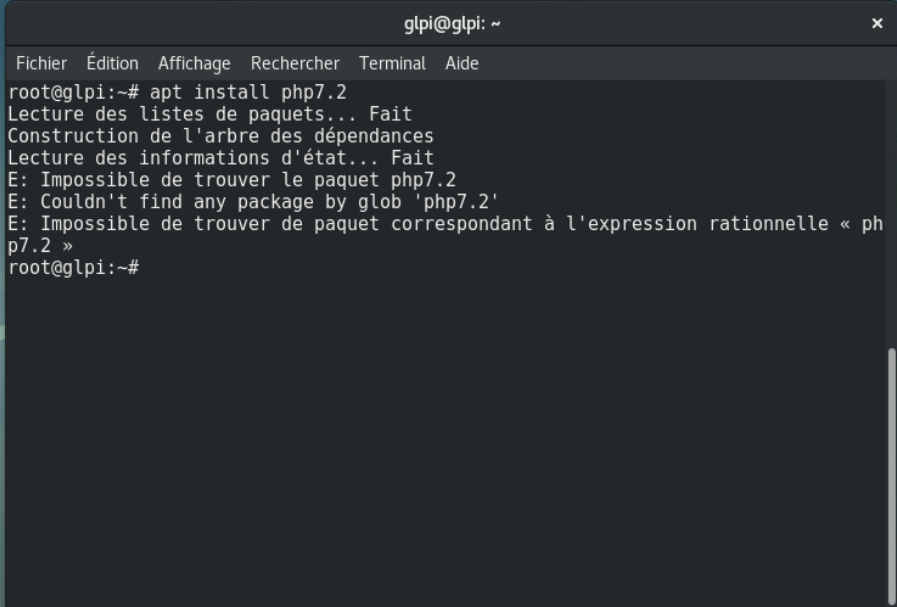Open the Affichage menu
Image resolution: width=897 pixels, height=607 pixels.
tap(194, 63)
